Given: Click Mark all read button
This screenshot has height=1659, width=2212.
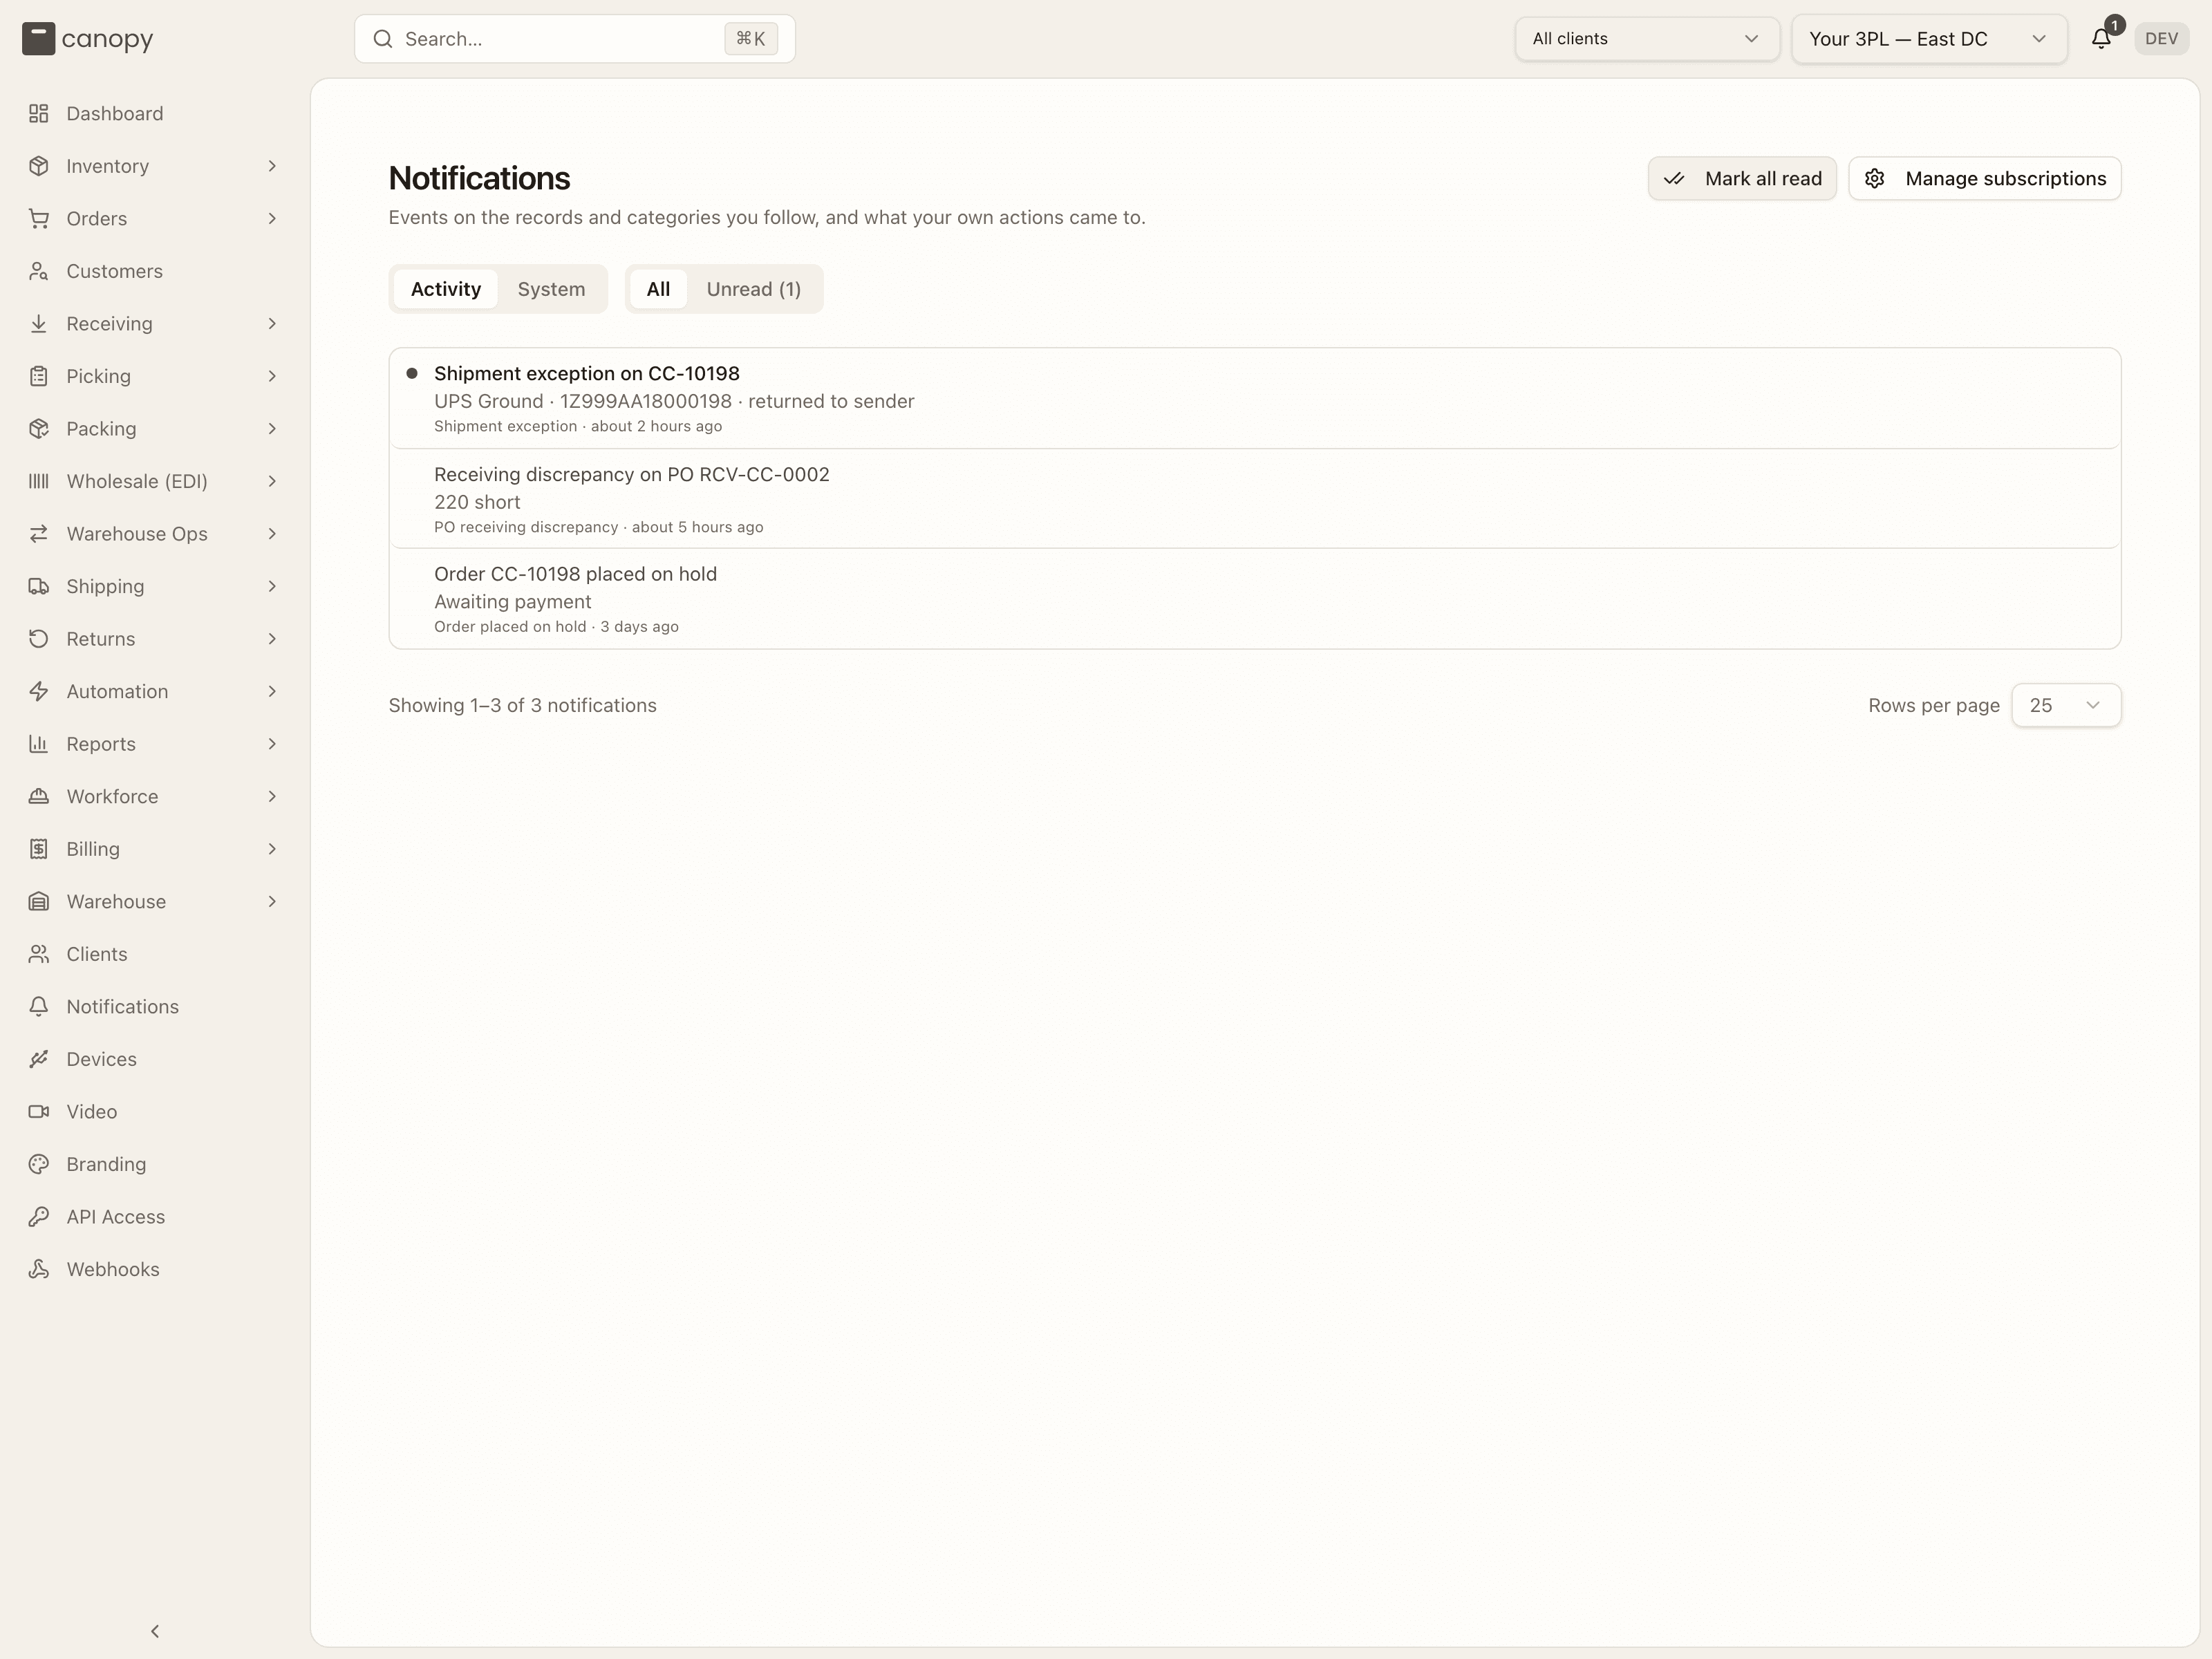Looking at the screenshot, I should 1742,178.
